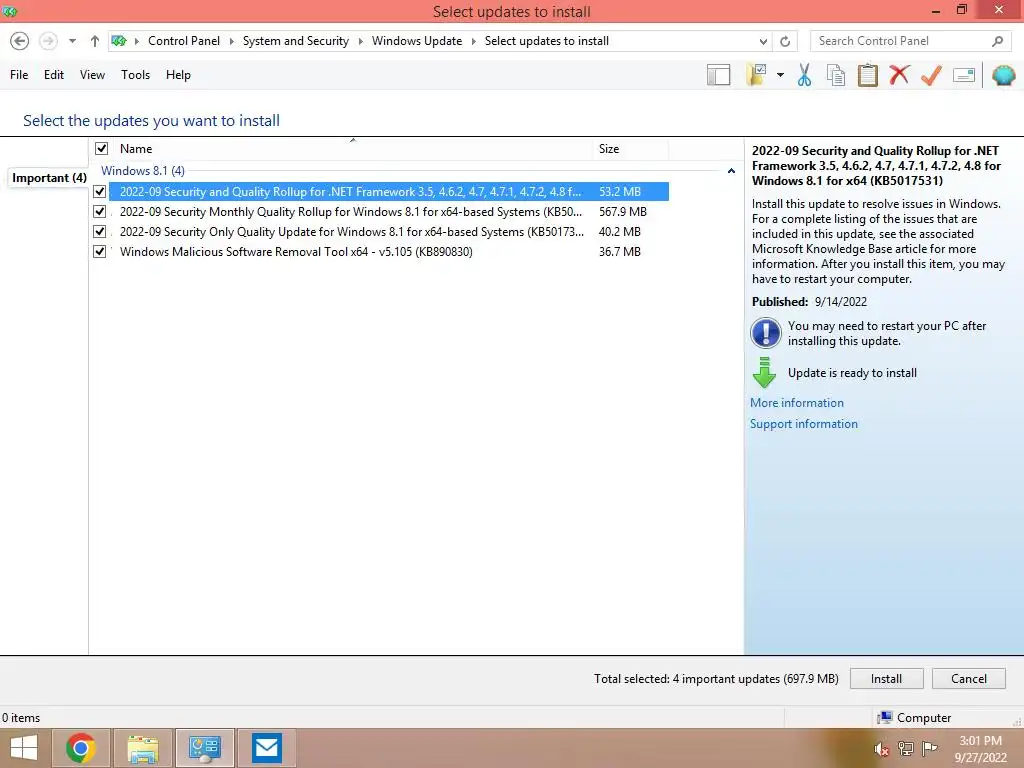Click the orange checkmark toolbar icon
Image resolution: width=1024 pixels, height=768 pixels.
pos(931,75)
